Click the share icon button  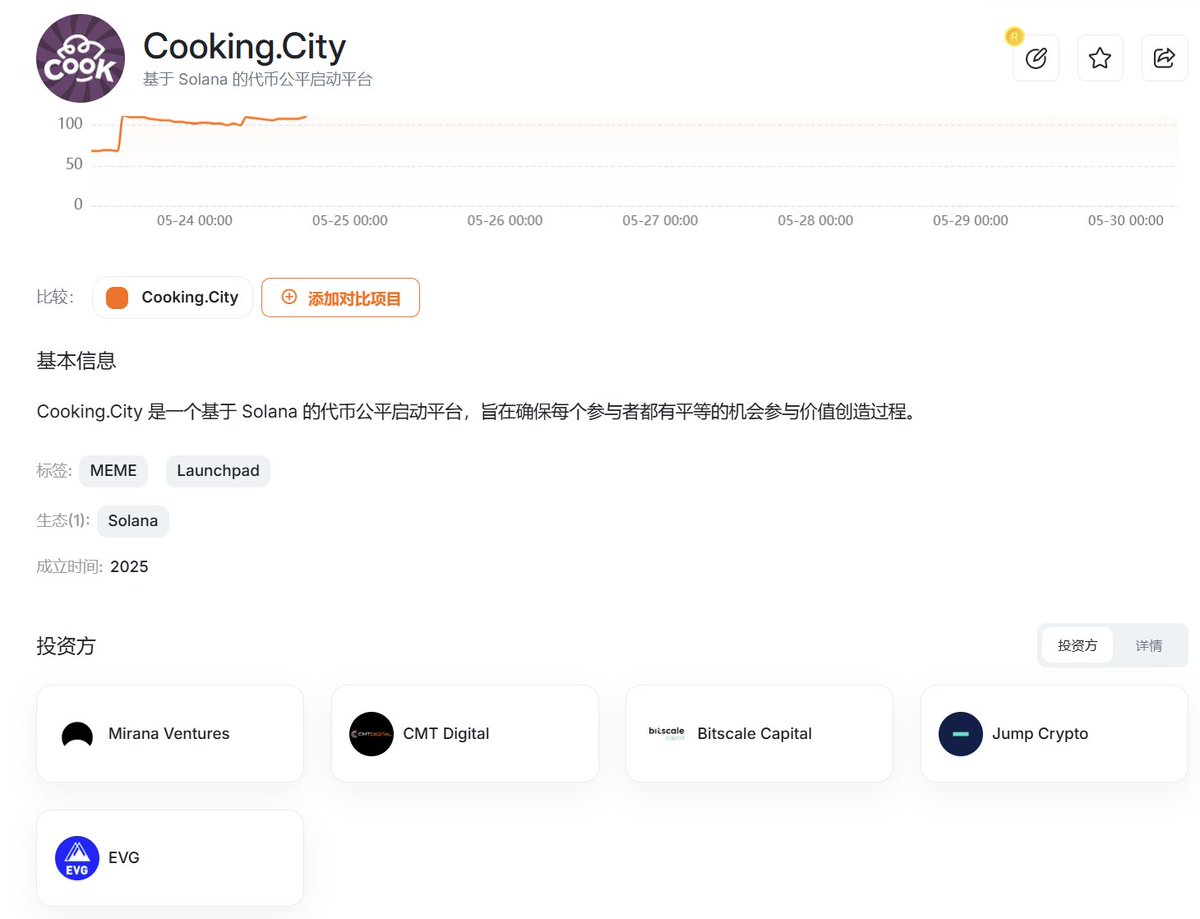1164,58
